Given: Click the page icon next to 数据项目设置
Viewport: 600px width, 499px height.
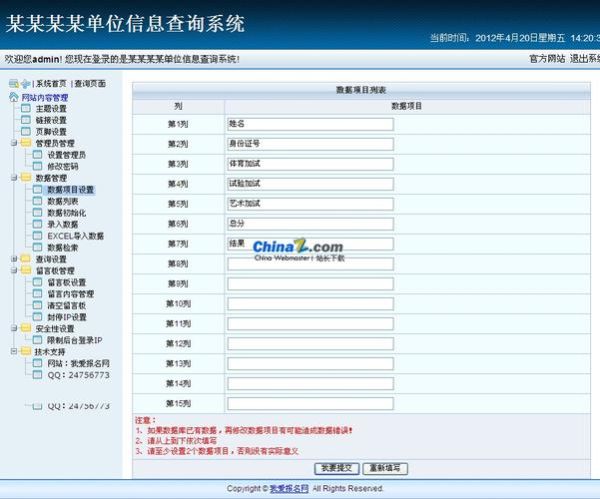Looking at the screenshot, I should click(x=38, y=189).
